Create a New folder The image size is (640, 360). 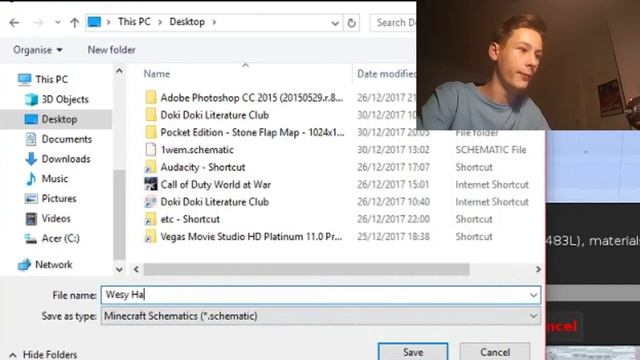(111, 50)
